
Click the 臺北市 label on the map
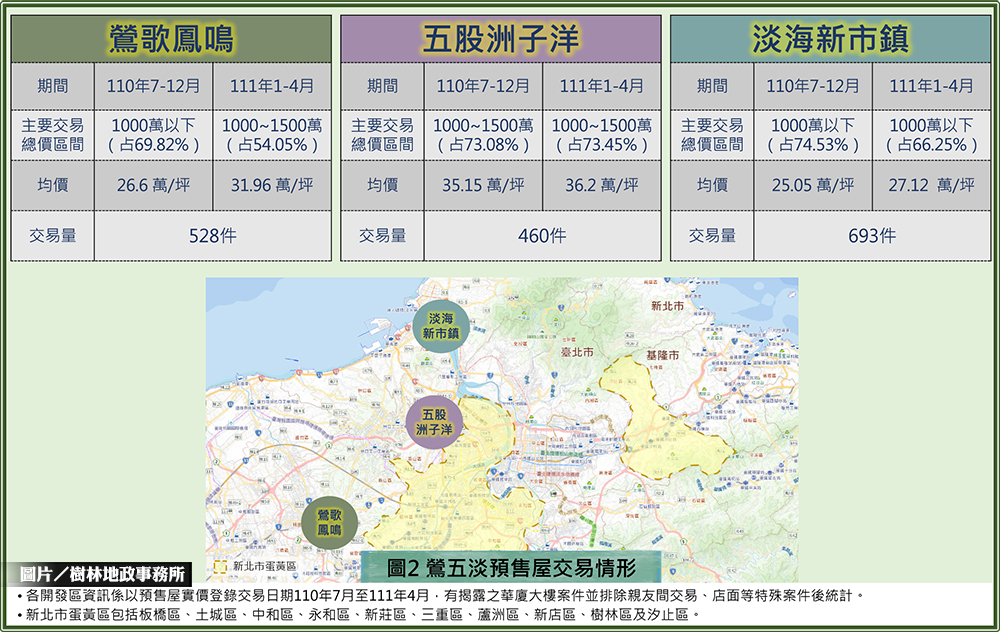[x=575, y=352]
